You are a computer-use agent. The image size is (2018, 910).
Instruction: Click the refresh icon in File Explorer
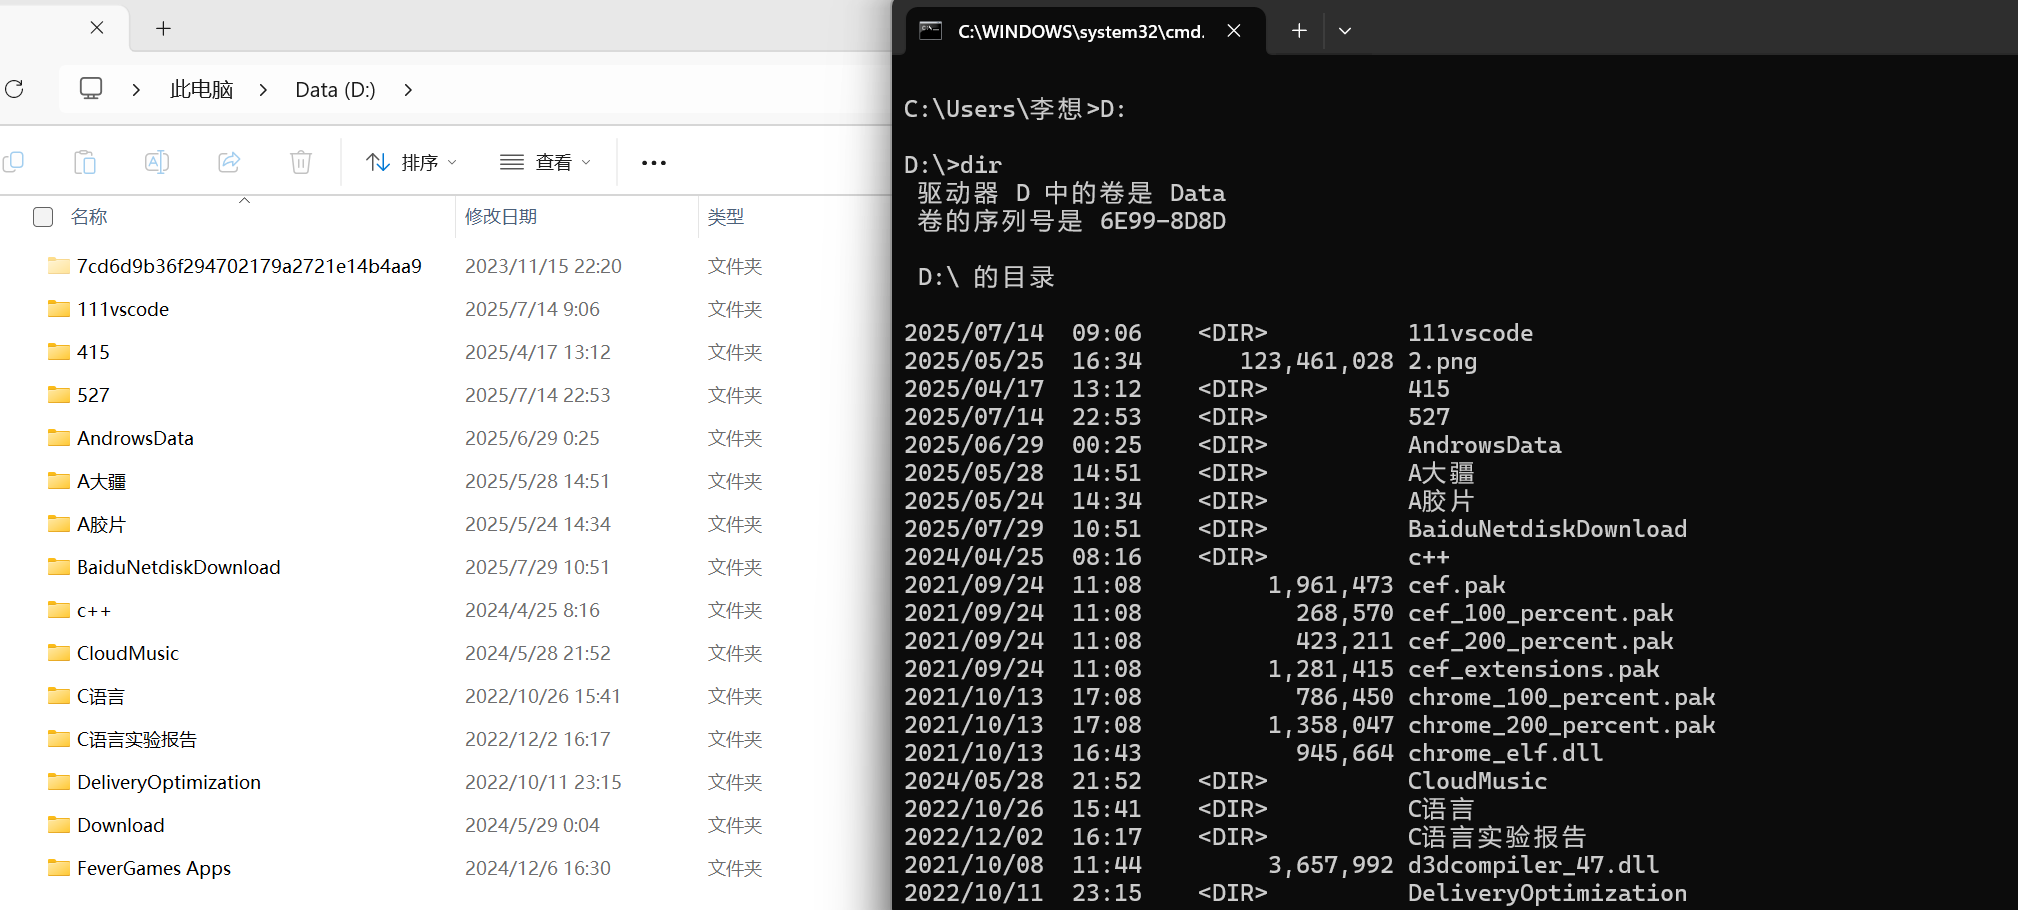(x=14, y=89)
